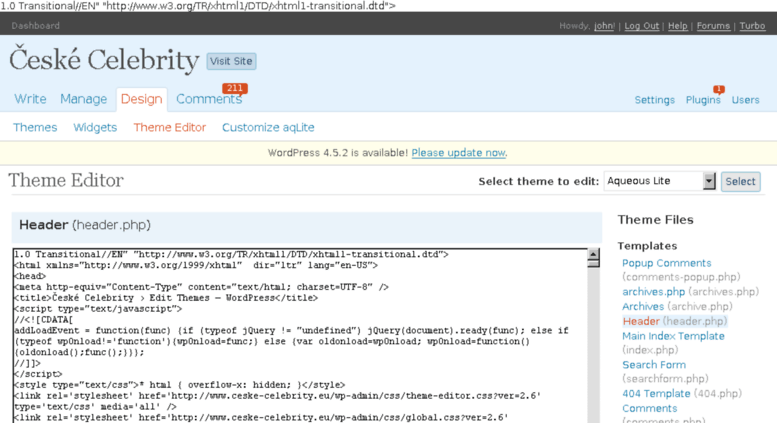This screenshot has width=777, height=423.
Task: Click the '(comments-popup.php)' file name text
Action: click(x=681, y=277)
